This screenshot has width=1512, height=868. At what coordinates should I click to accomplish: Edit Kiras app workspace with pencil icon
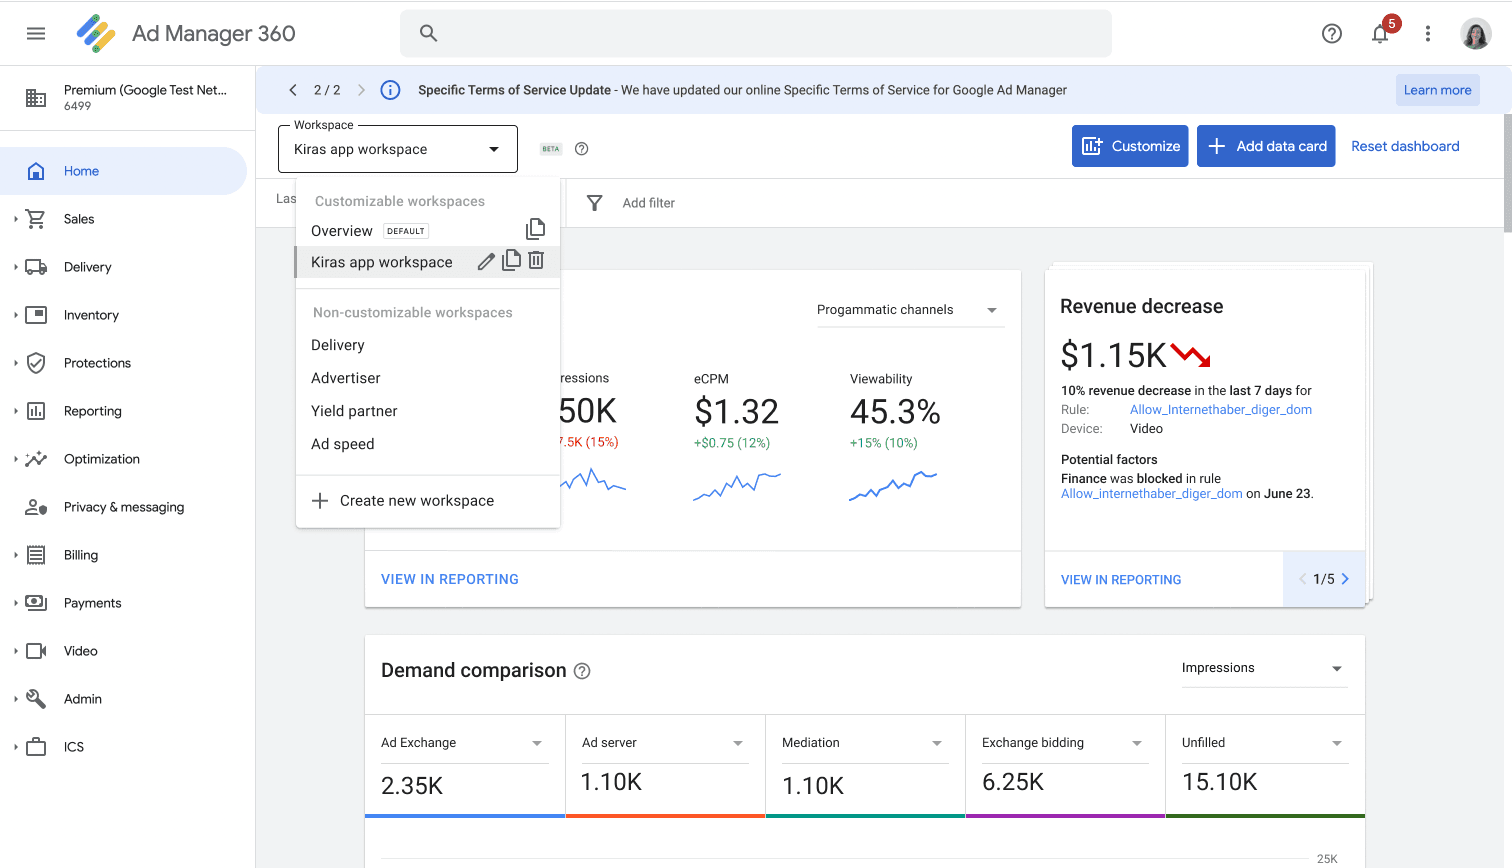[x=486, y=262]
